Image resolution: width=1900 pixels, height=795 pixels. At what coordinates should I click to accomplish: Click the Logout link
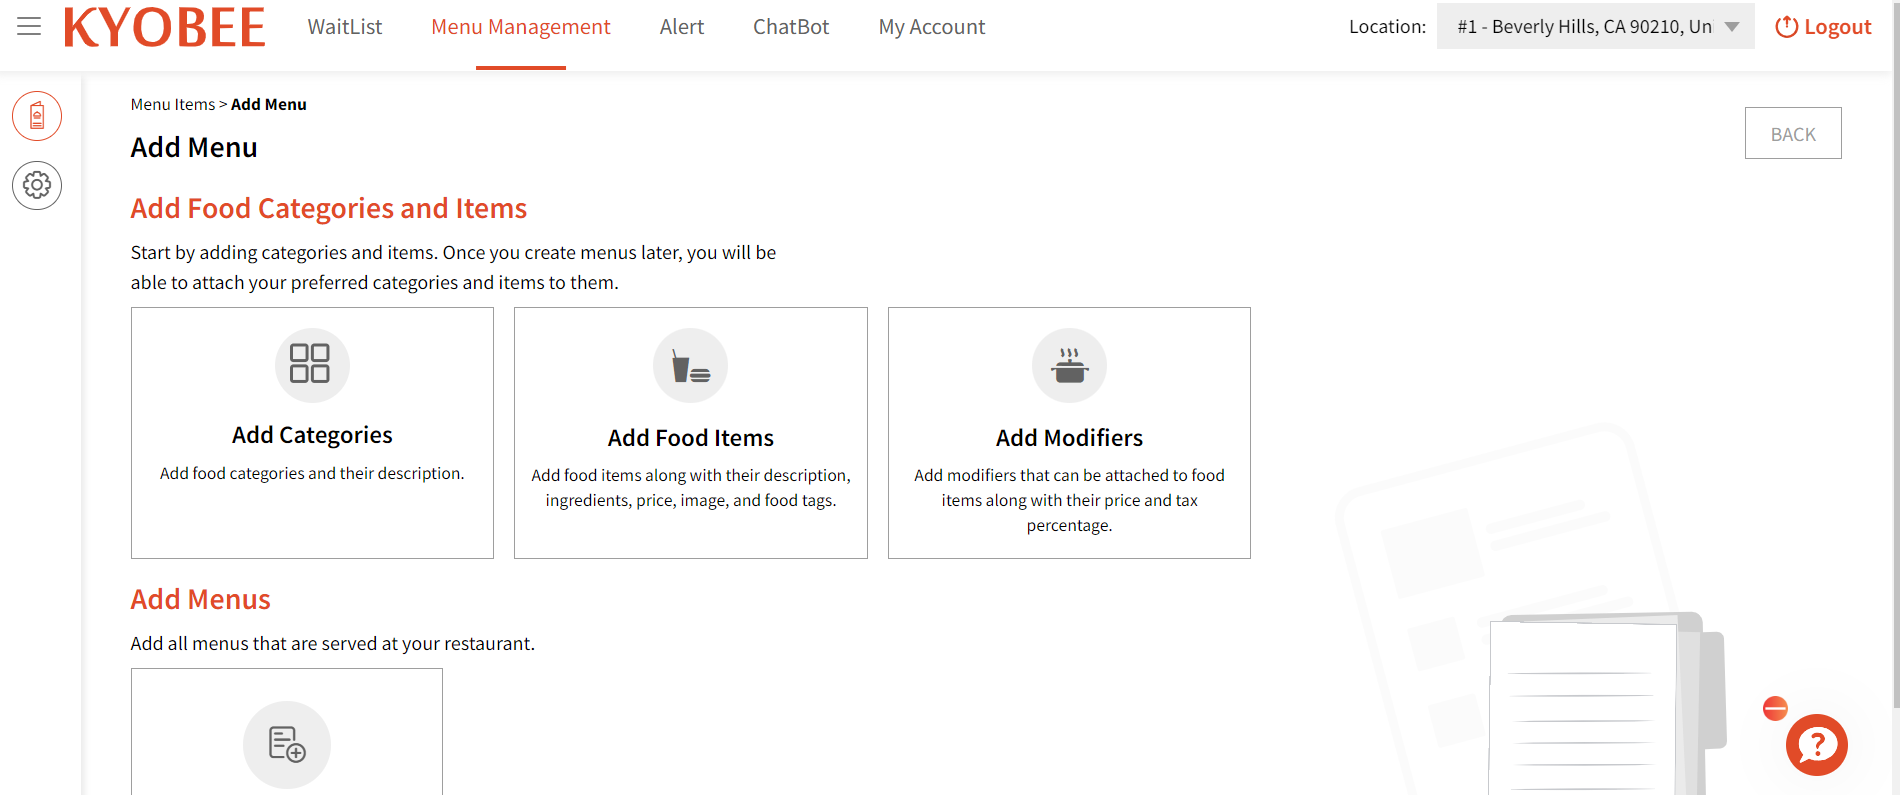point(1838,27)
